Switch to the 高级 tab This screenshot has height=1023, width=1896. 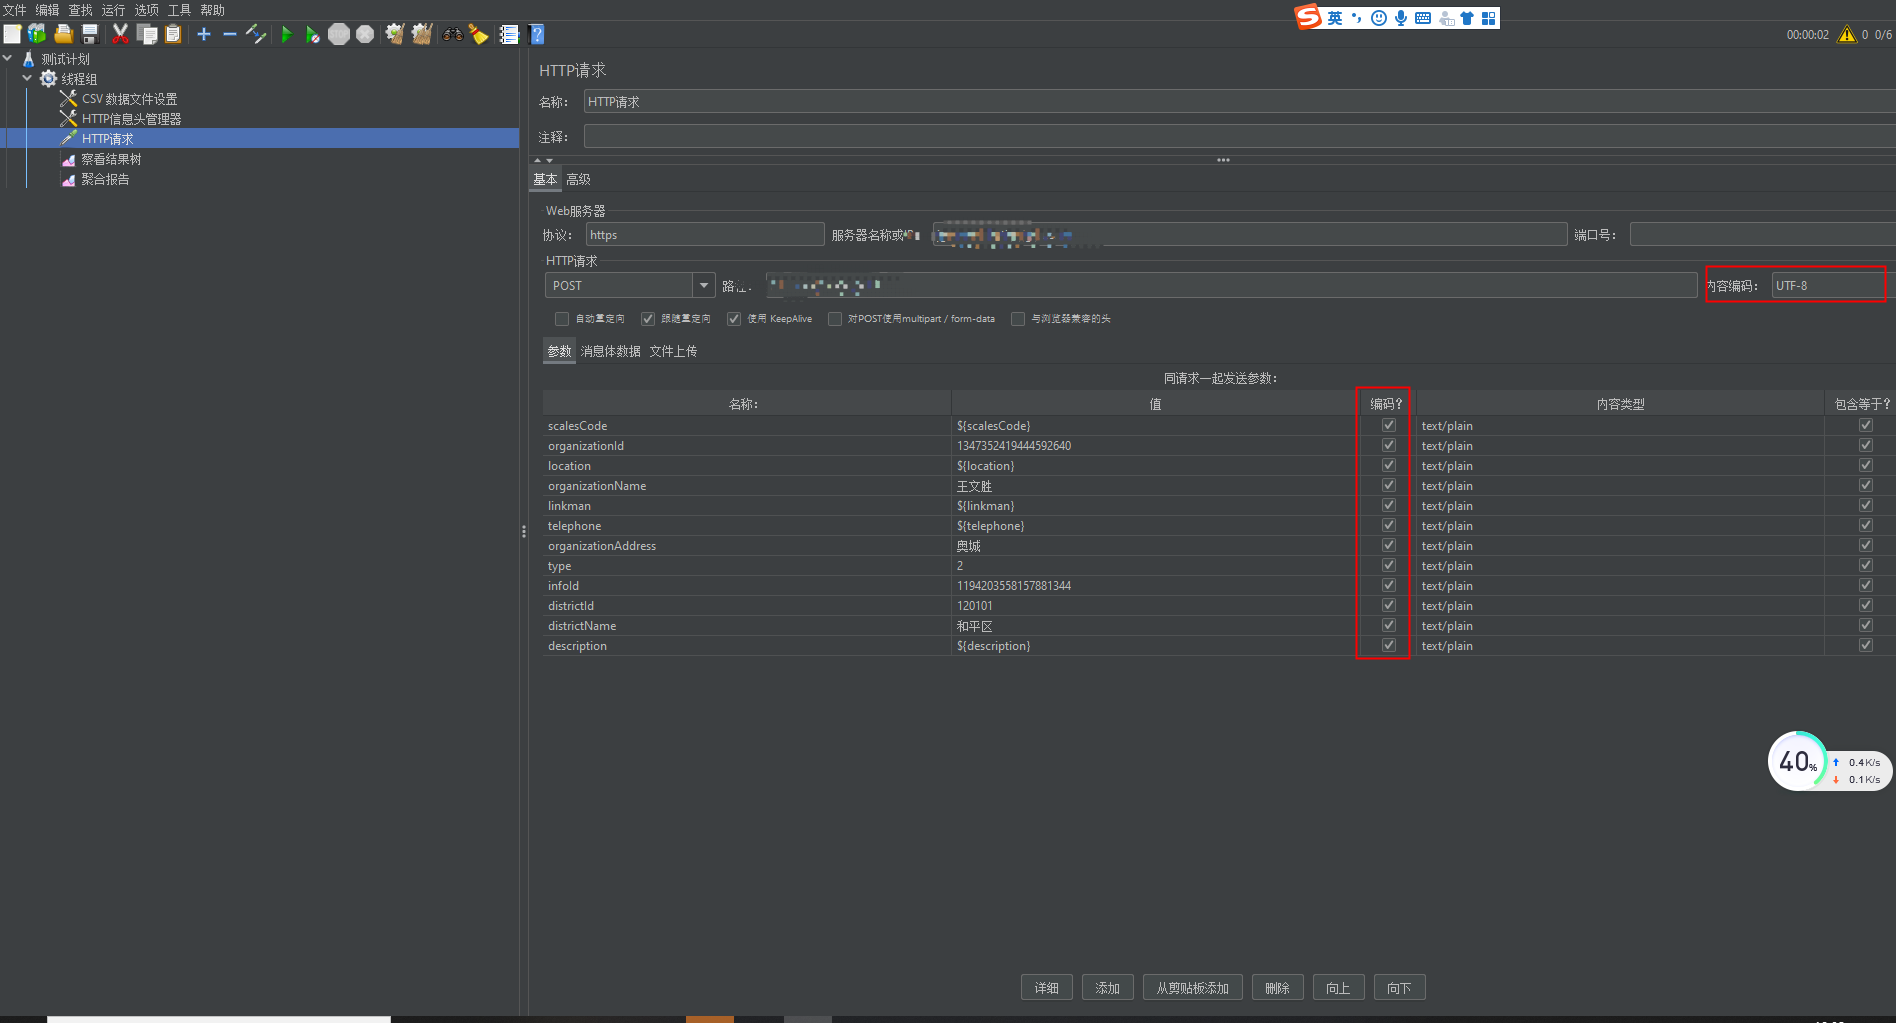point(578,179)
